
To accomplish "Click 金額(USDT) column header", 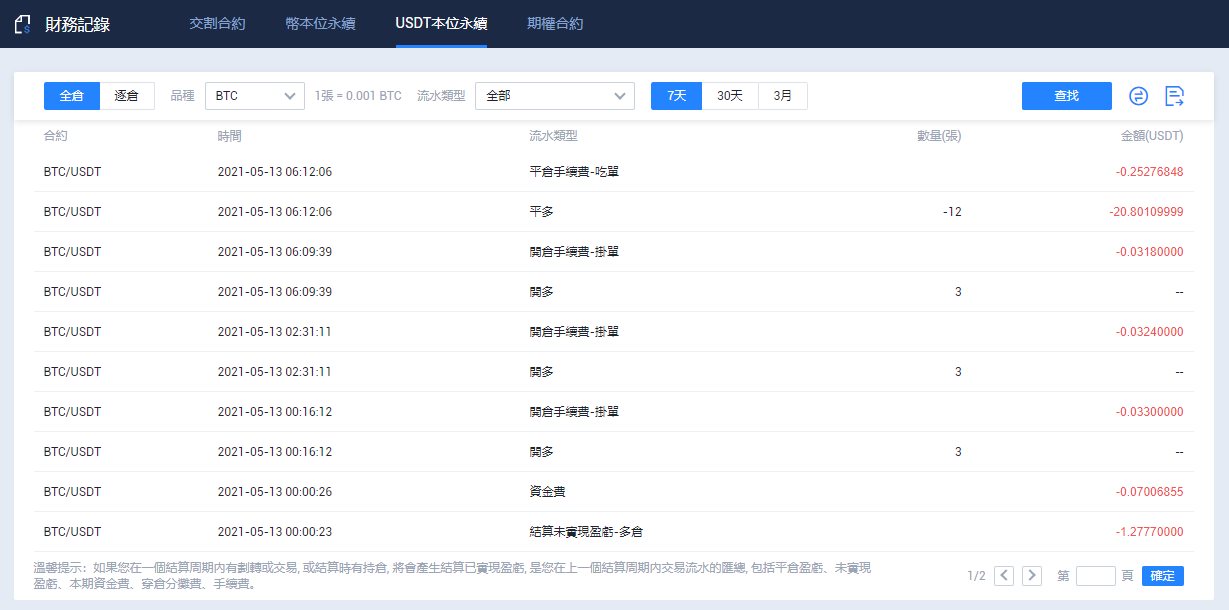I will pos(1152,136).
